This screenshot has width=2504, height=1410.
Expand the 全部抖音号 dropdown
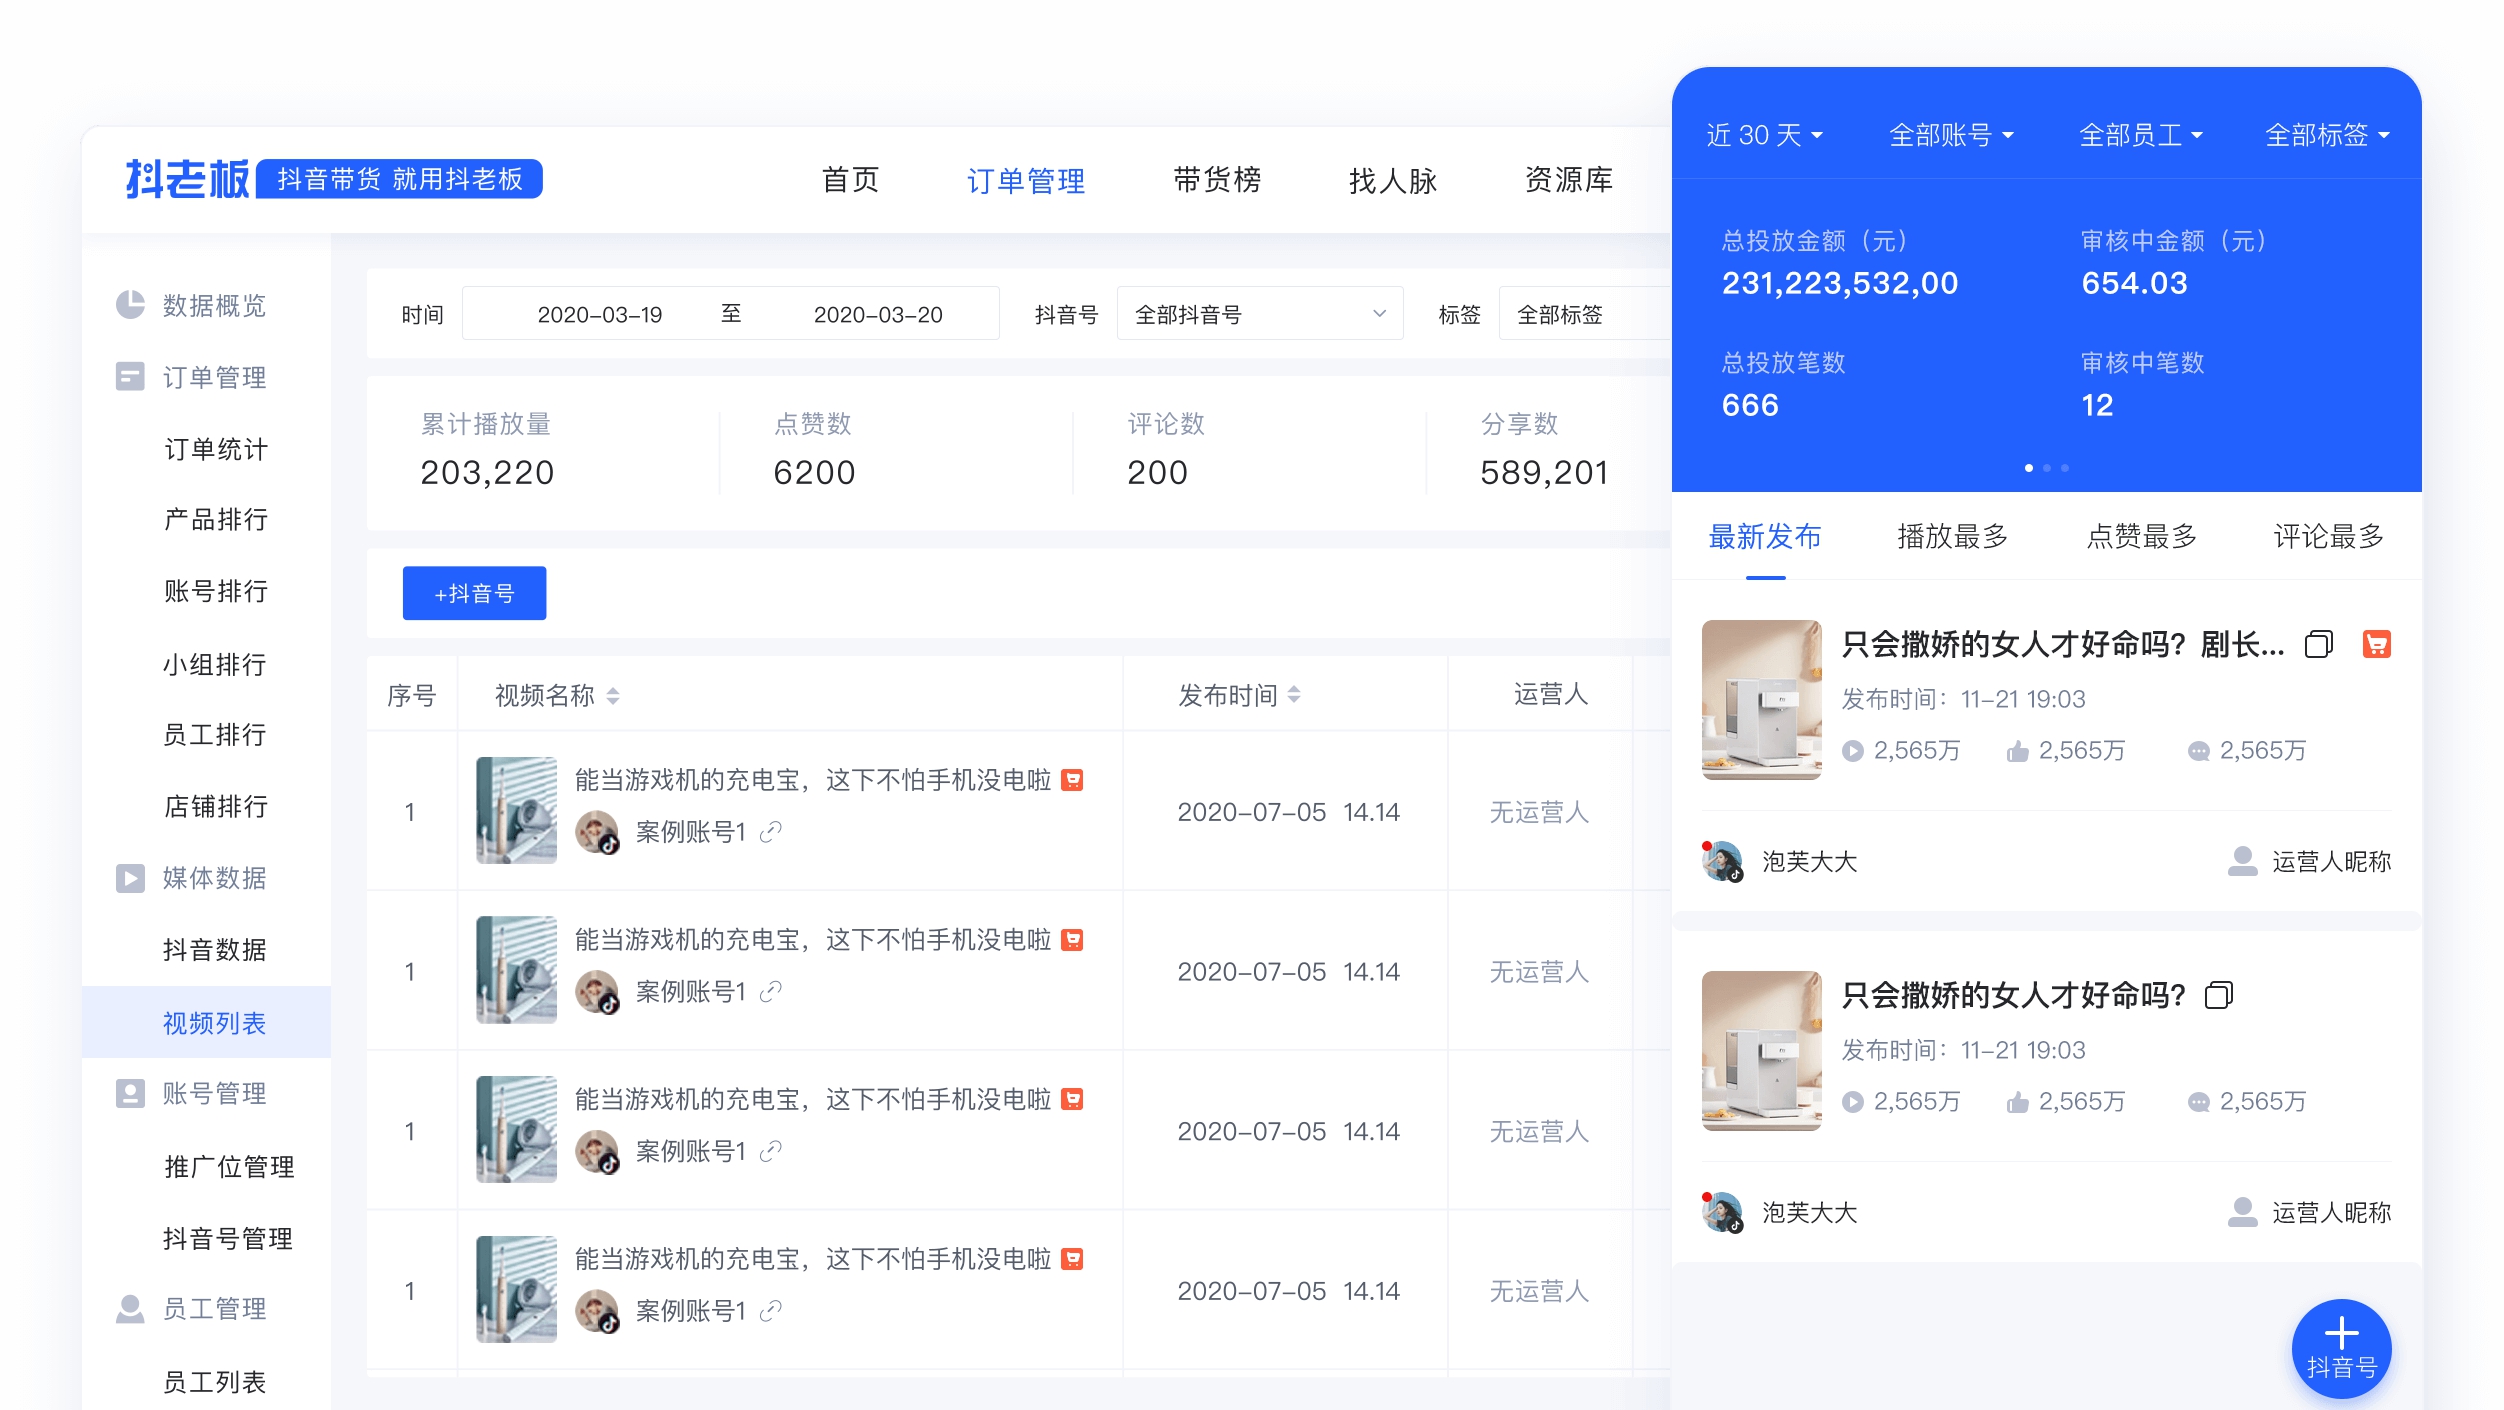[x=1260, y=313]
